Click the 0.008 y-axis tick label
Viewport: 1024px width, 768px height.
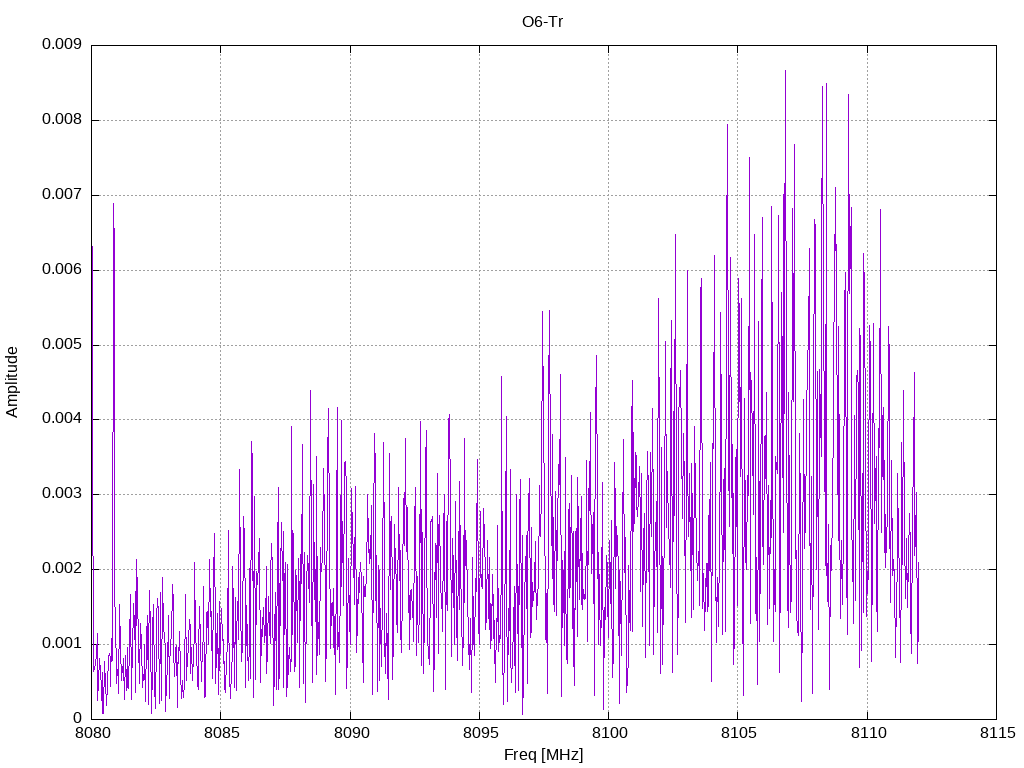[x=62, y=120]
